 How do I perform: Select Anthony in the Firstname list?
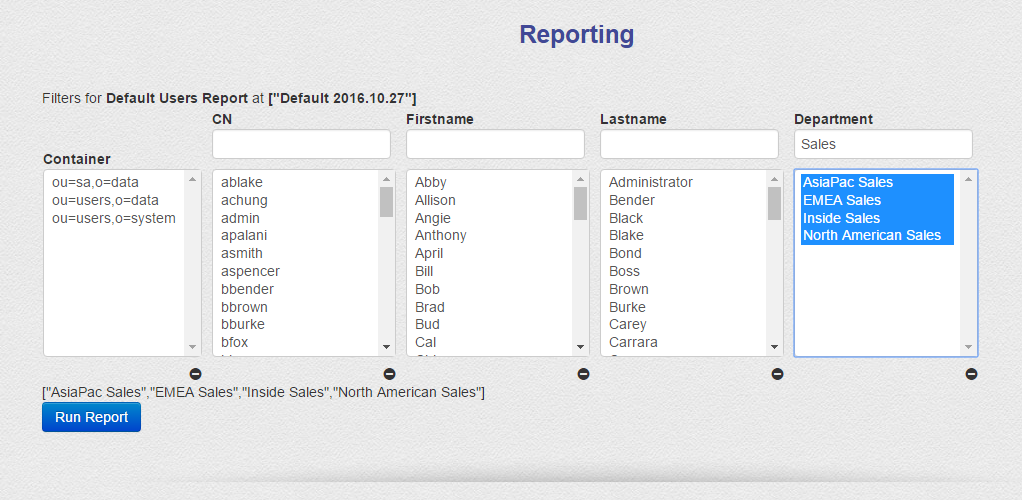pos(440,236)
